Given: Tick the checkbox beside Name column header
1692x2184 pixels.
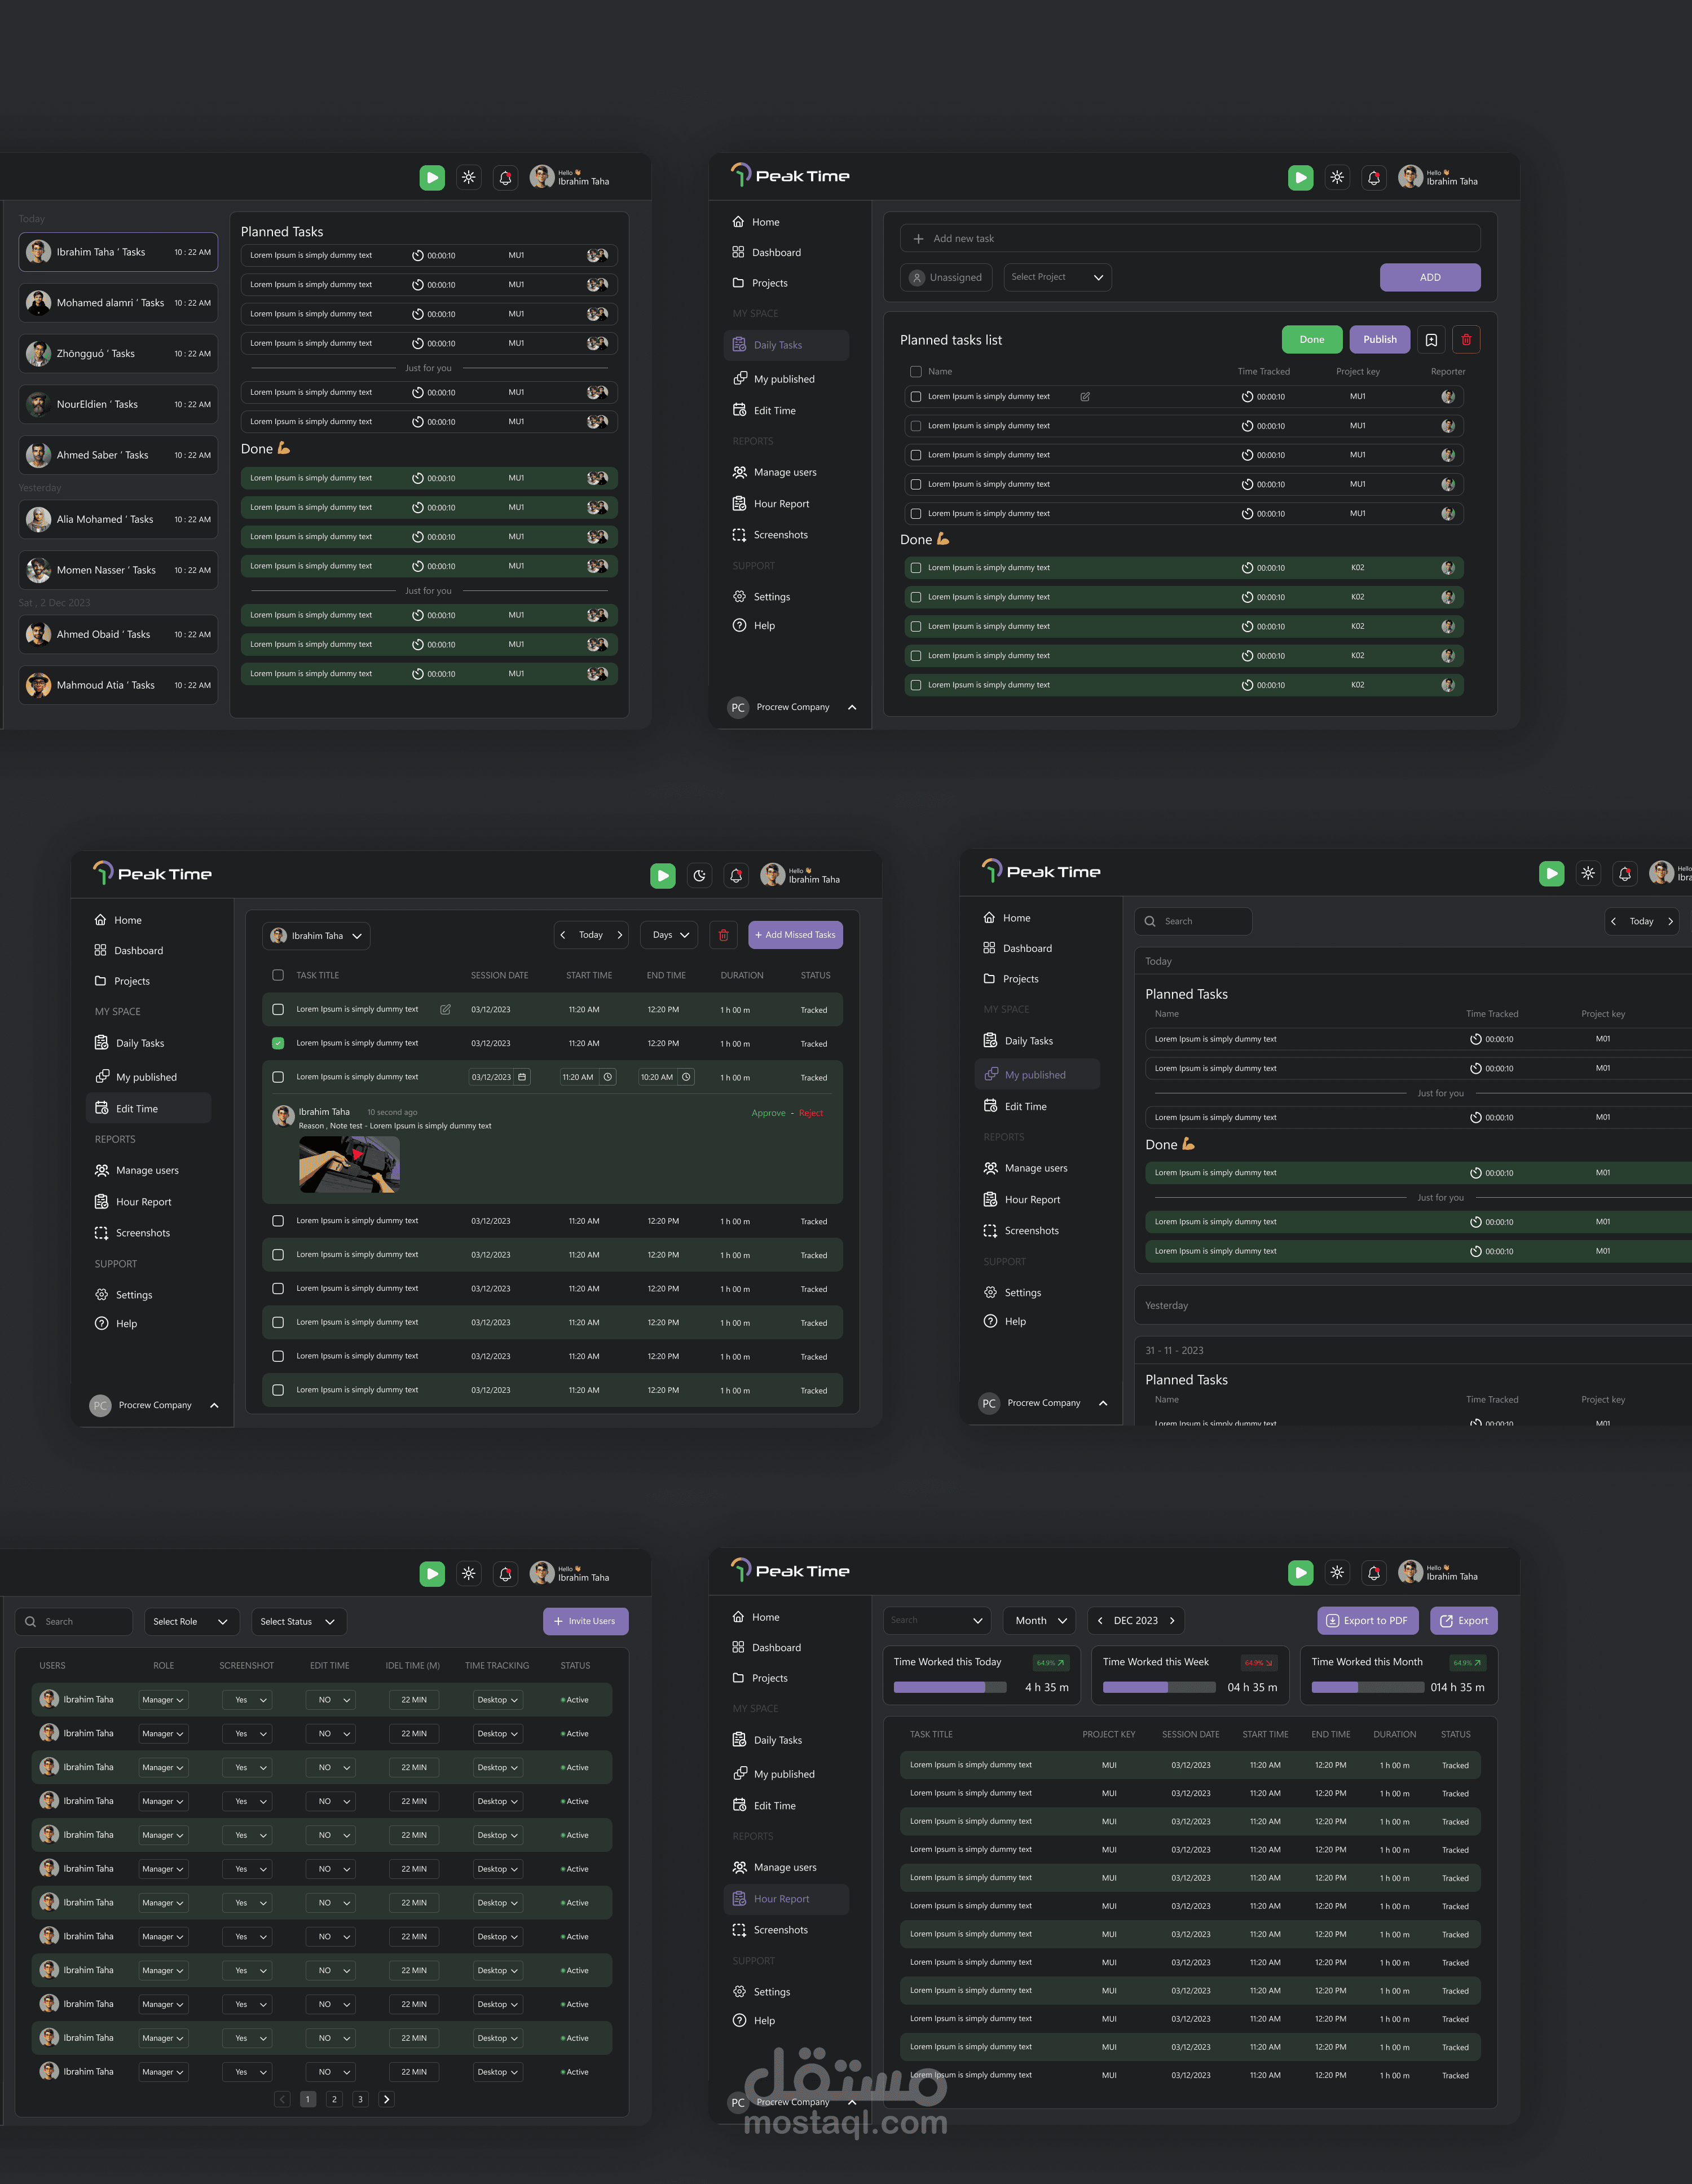Looking at the screenshot, I should click(915, 372).
